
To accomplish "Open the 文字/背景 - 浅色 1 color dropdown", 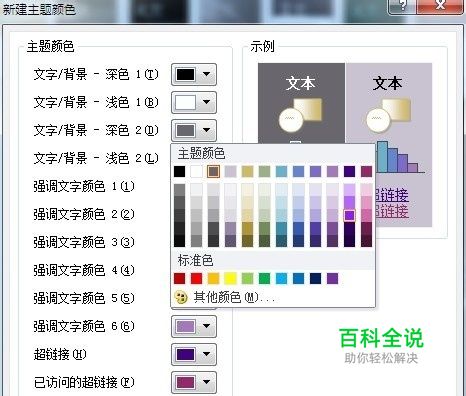I will 194,102.
